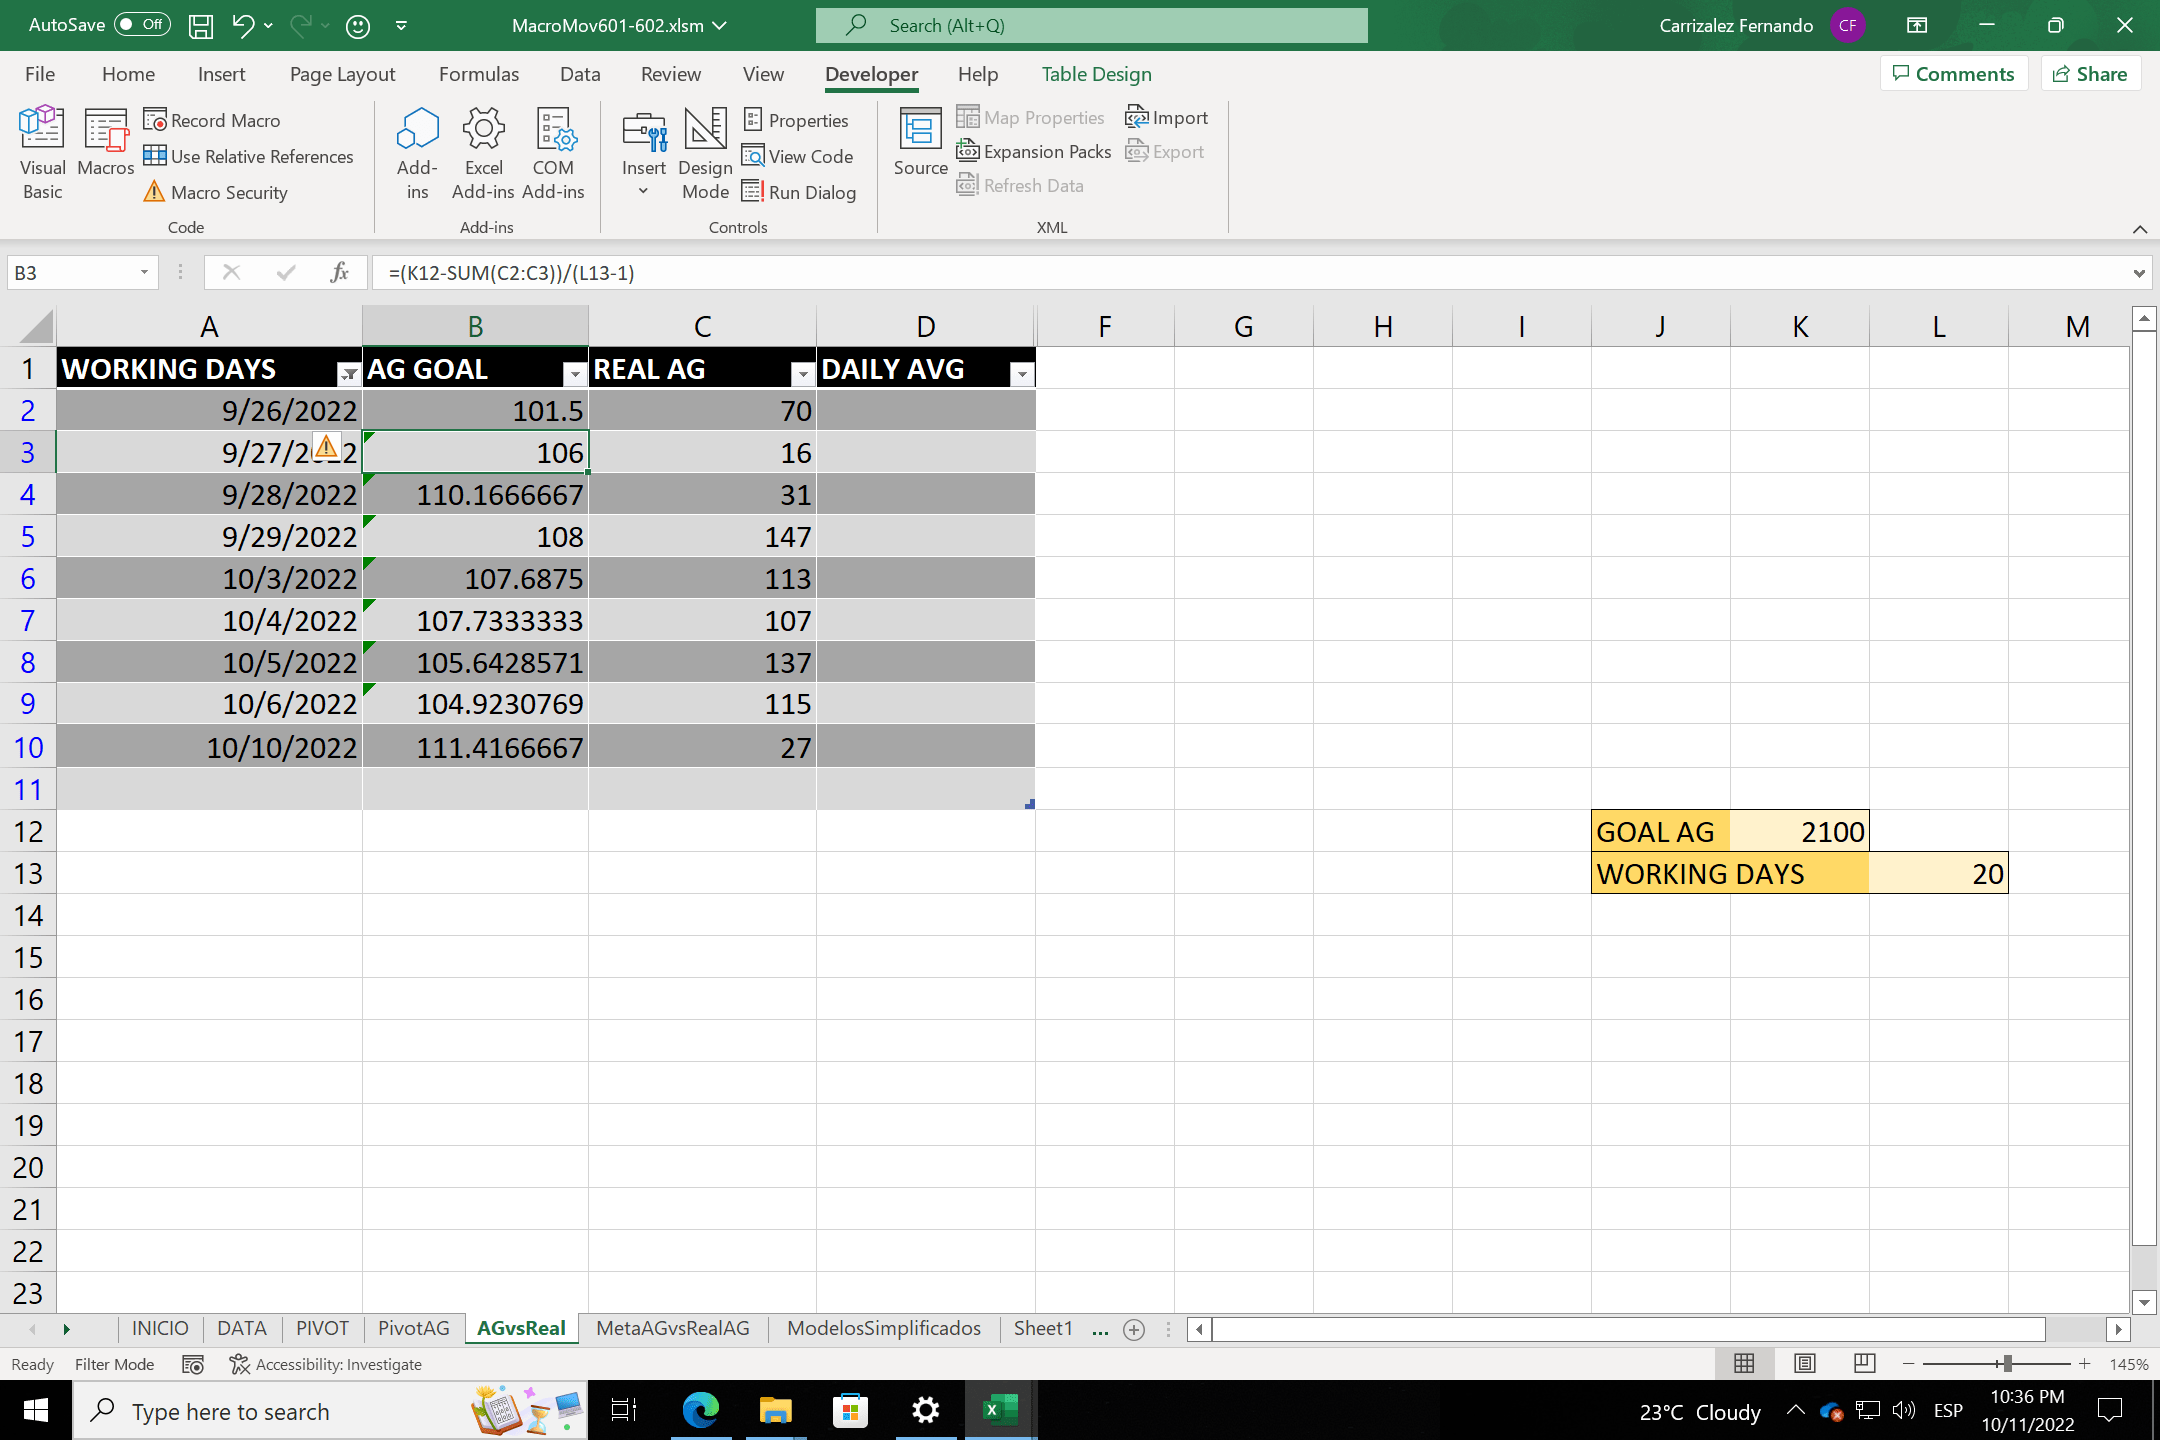
Task: Open the Comments pane button
Action: coord(1954,74)
